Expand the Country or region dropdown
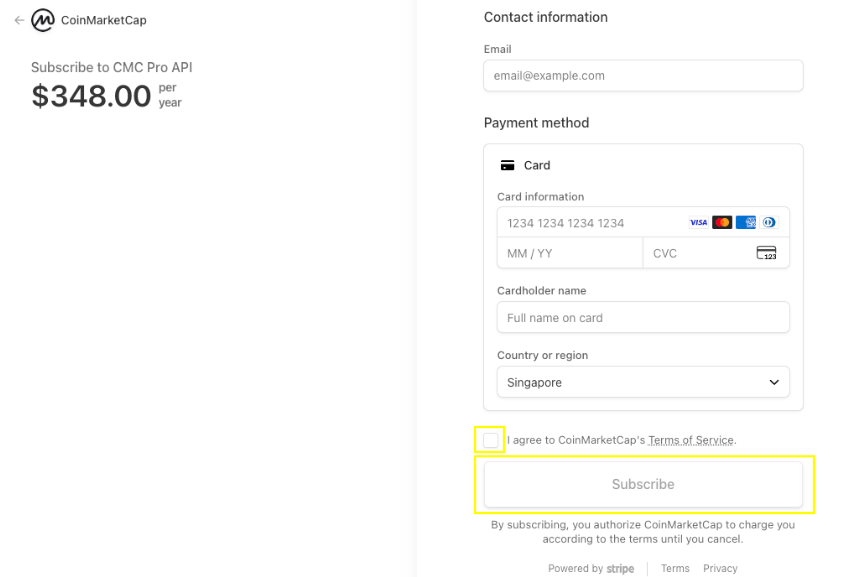Image resolution: width=860 pixels, height=577 pixels. tap(643, 382)
